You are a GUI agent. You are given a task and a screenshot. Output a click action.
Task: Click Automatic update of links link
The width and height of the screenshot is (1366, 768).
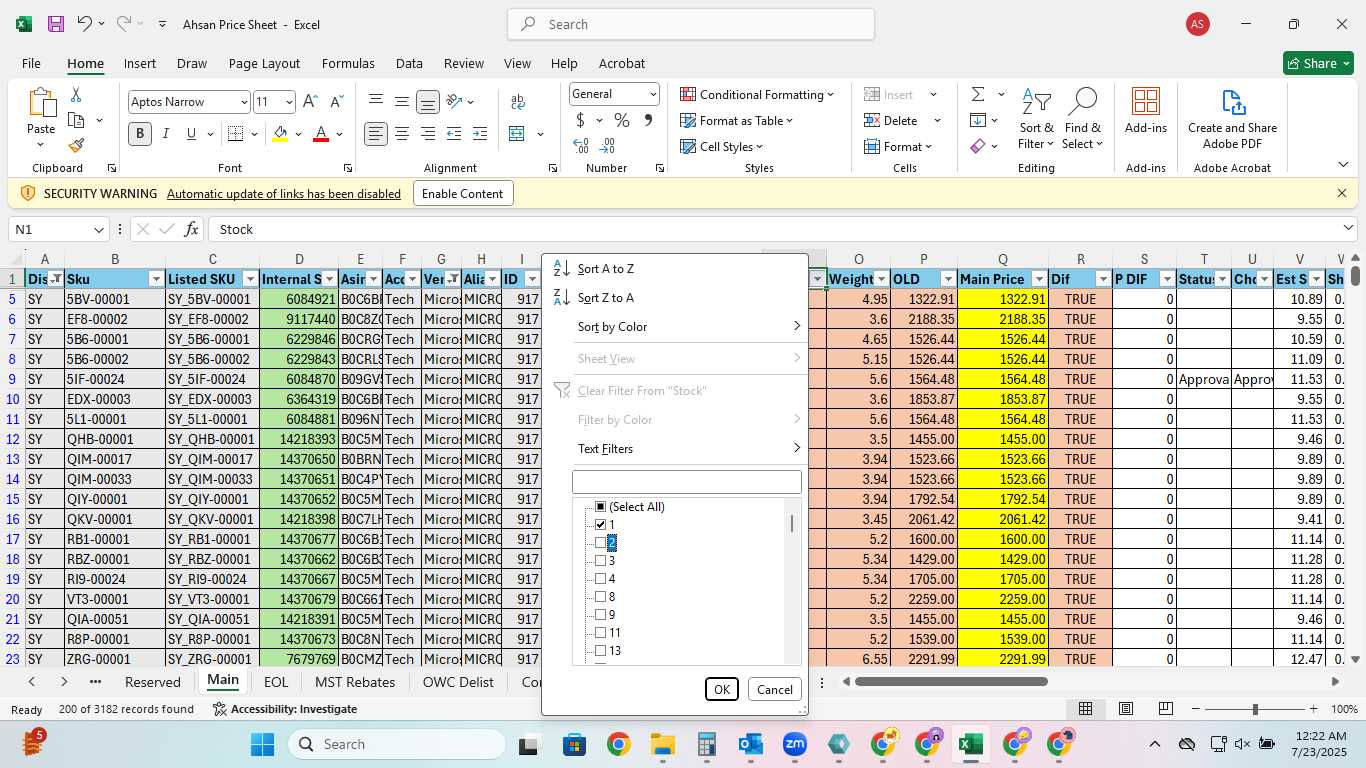click(284, 194)
